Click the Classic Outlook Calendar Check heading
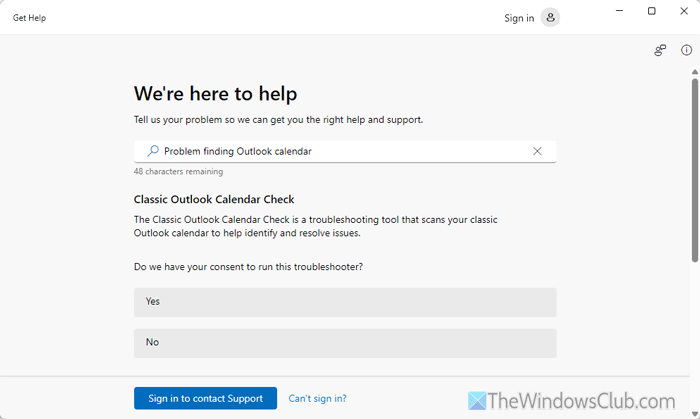 [x=214, y=199]
